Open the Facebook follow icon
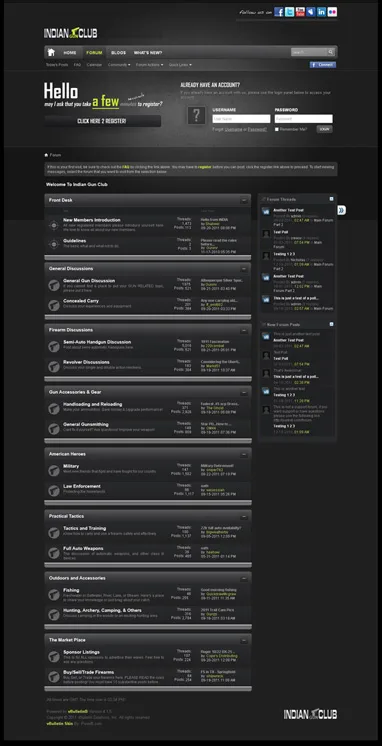The width and height of the screenshot is (382, 746). point(279,12)
